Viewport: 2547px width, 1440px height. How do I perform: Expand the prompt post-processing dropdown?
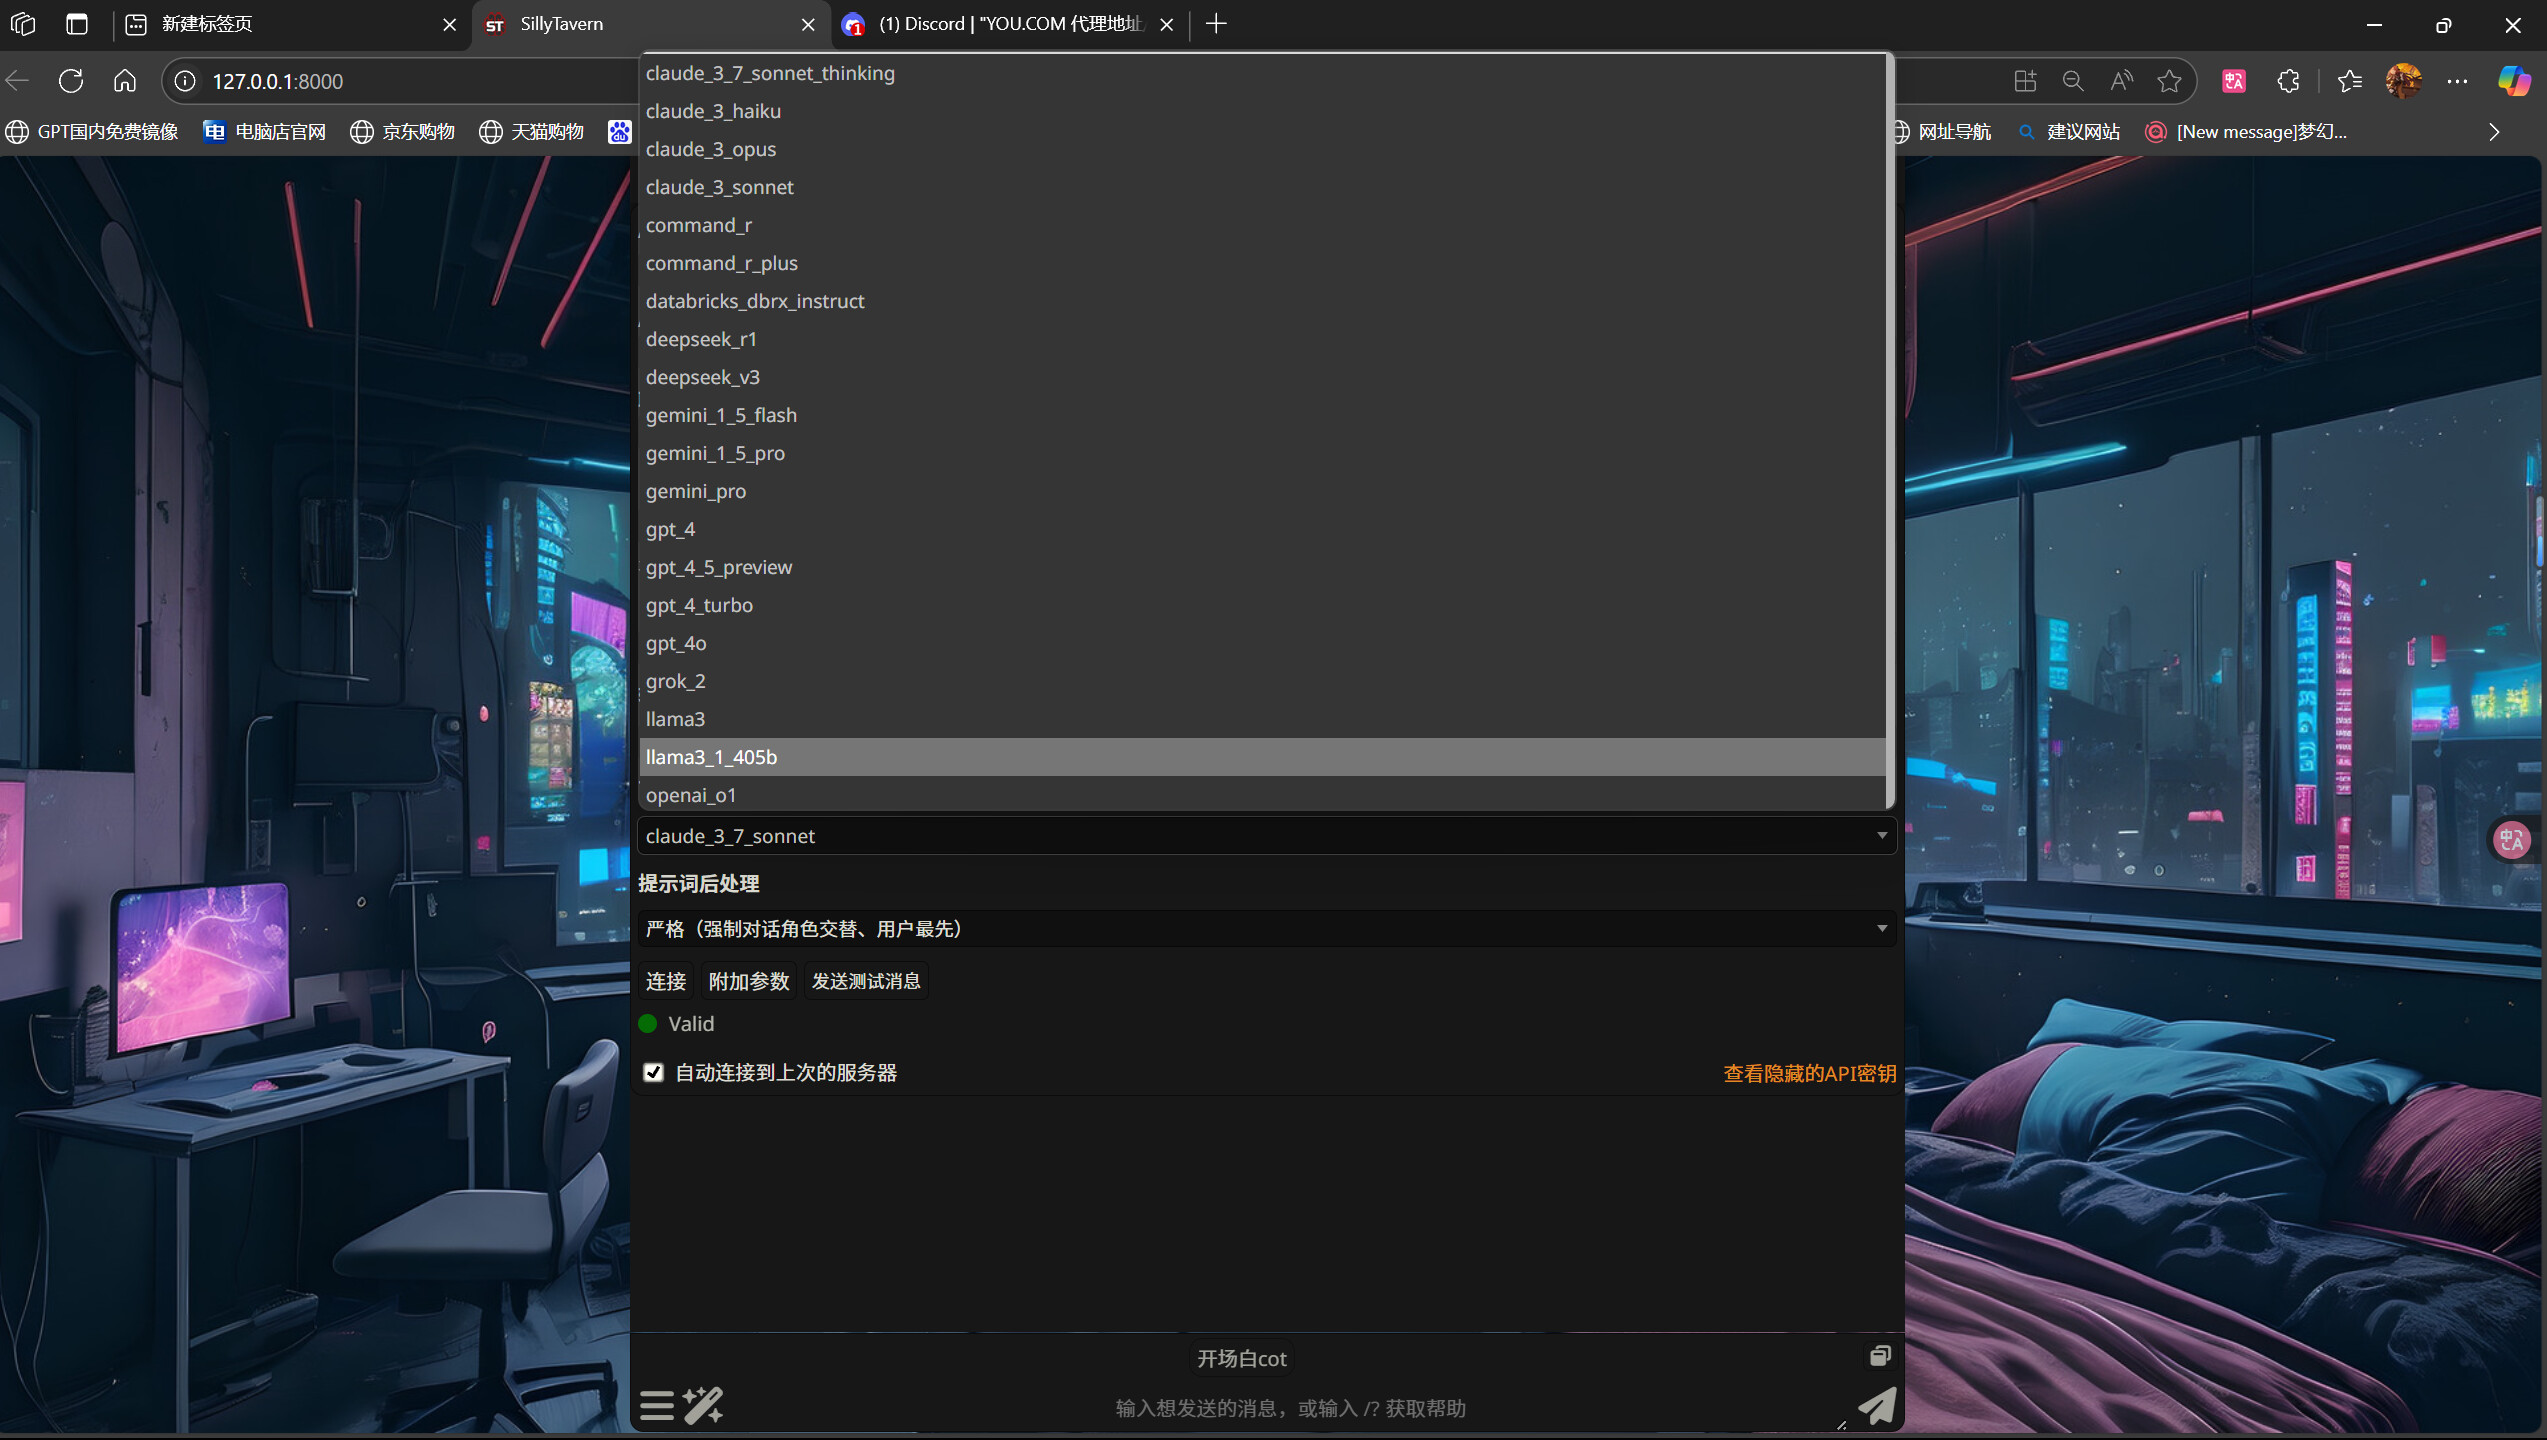(1266, 929)
